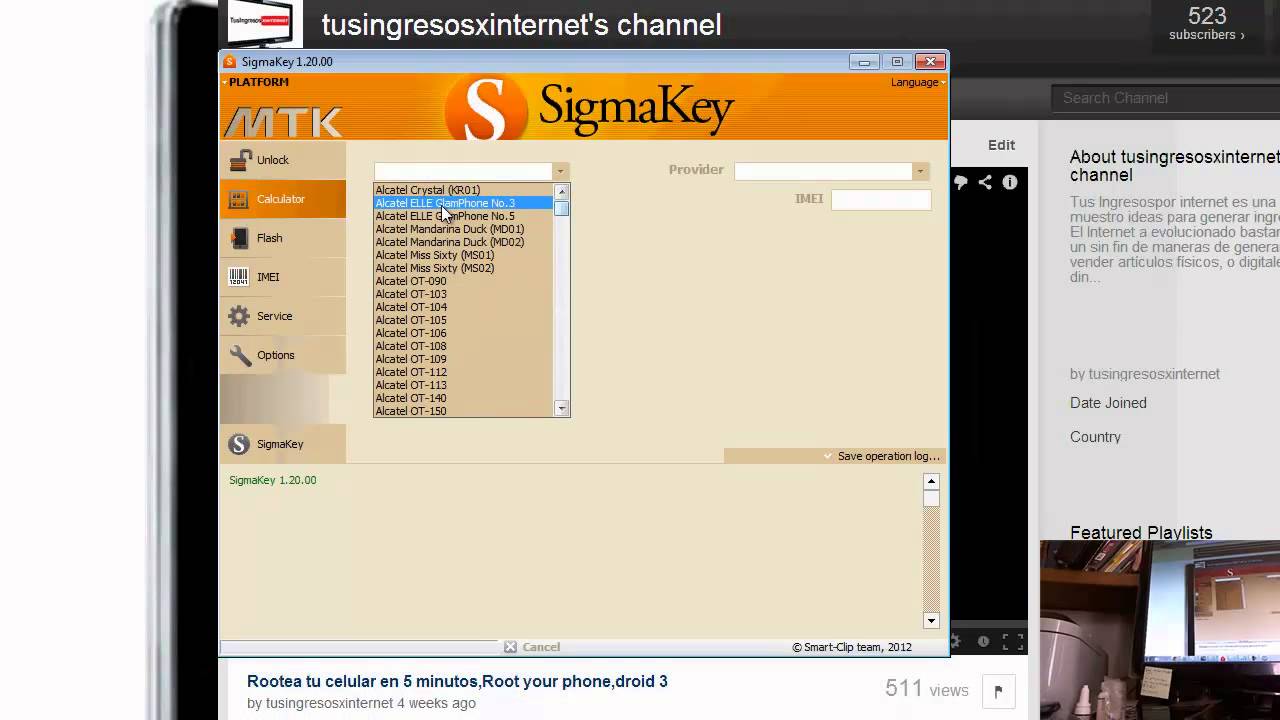Click the log panel scroll up arrow
Image resolution: width=1280 pixels, height=720 pixels.
point(931,482)
